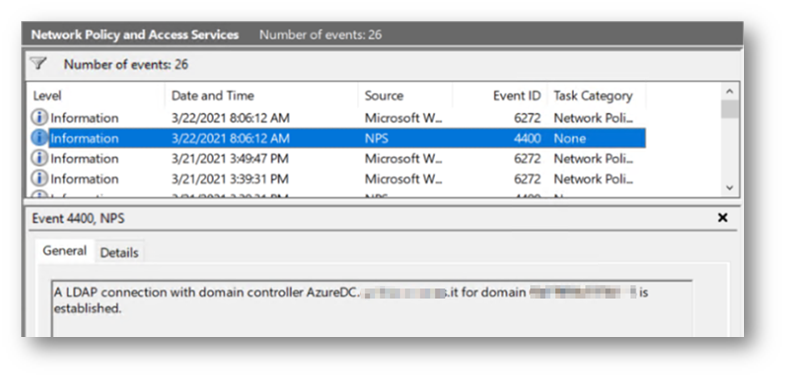Viewport: 786px width, 379px height.
Task: Click info icon of 3:49:47 PM event
Action: (x=40, y=158)
